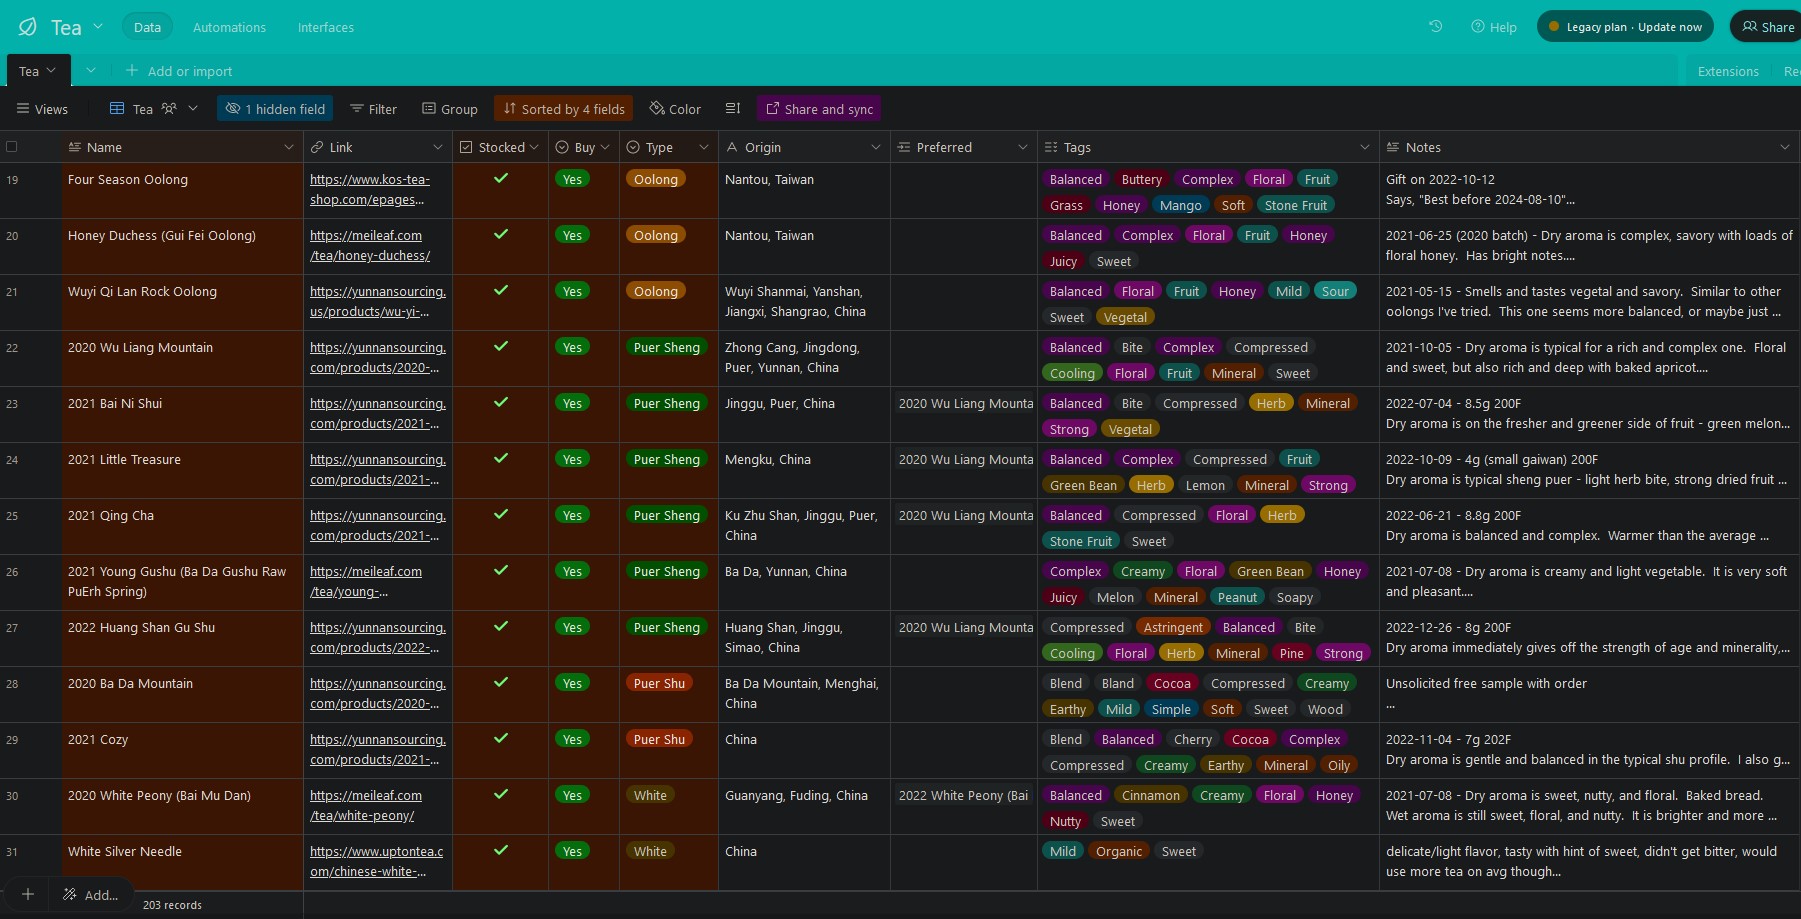Click the 2022 White Peony preferred record
Image resolution: width=1801 pixels, height=919 pixels.
[962, 795]
